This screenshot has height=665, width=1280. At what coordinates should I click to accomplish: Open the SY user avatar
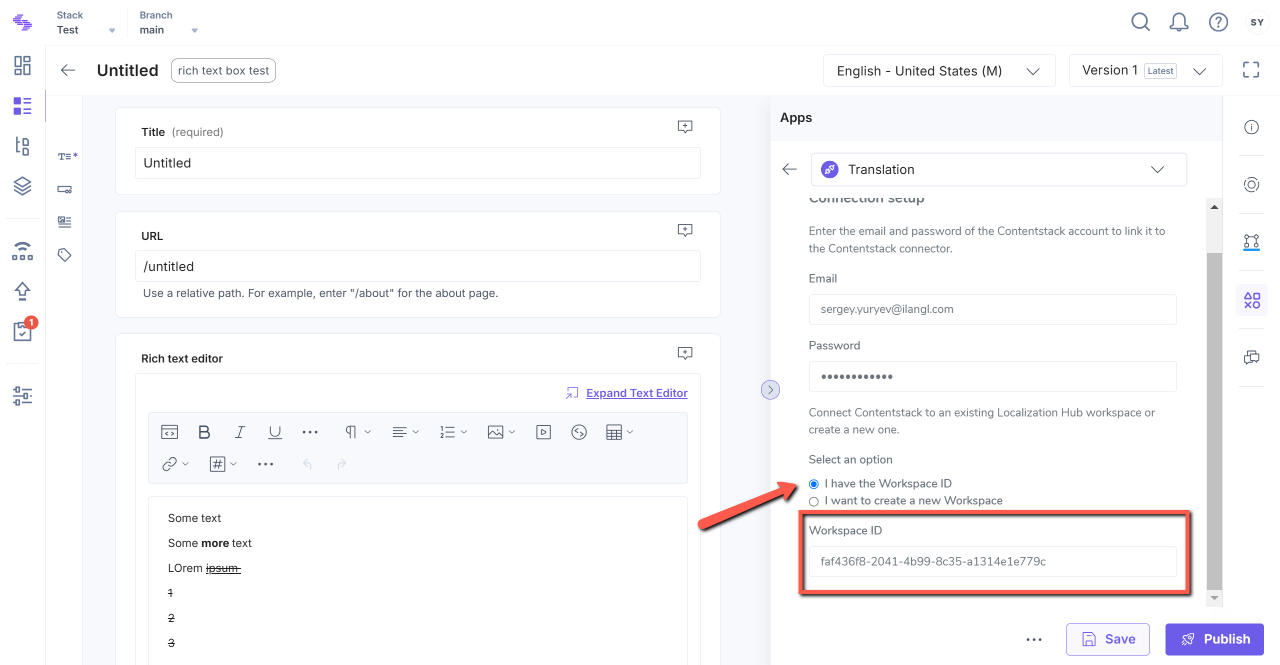click(1257, 22)
